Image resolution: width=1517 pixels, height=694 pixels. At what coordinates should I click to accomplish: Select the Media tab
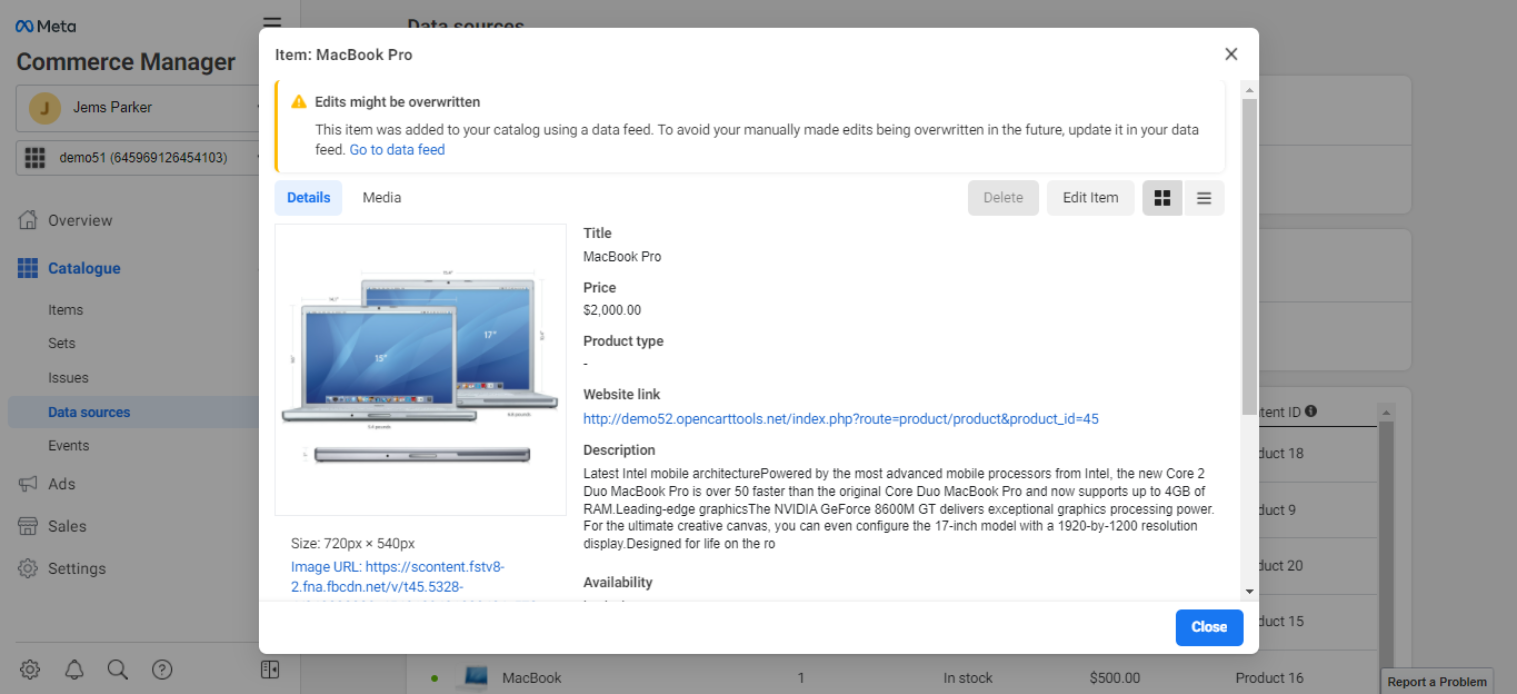(382, 198)
